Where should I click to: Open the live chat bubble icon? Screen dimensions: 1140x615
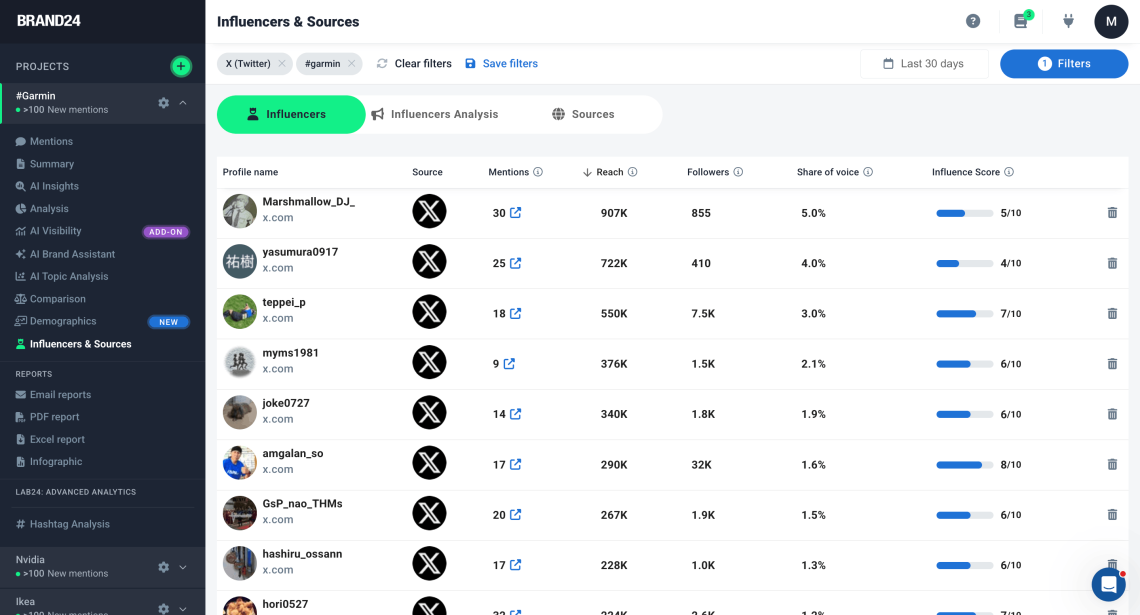click(1108, 584)
